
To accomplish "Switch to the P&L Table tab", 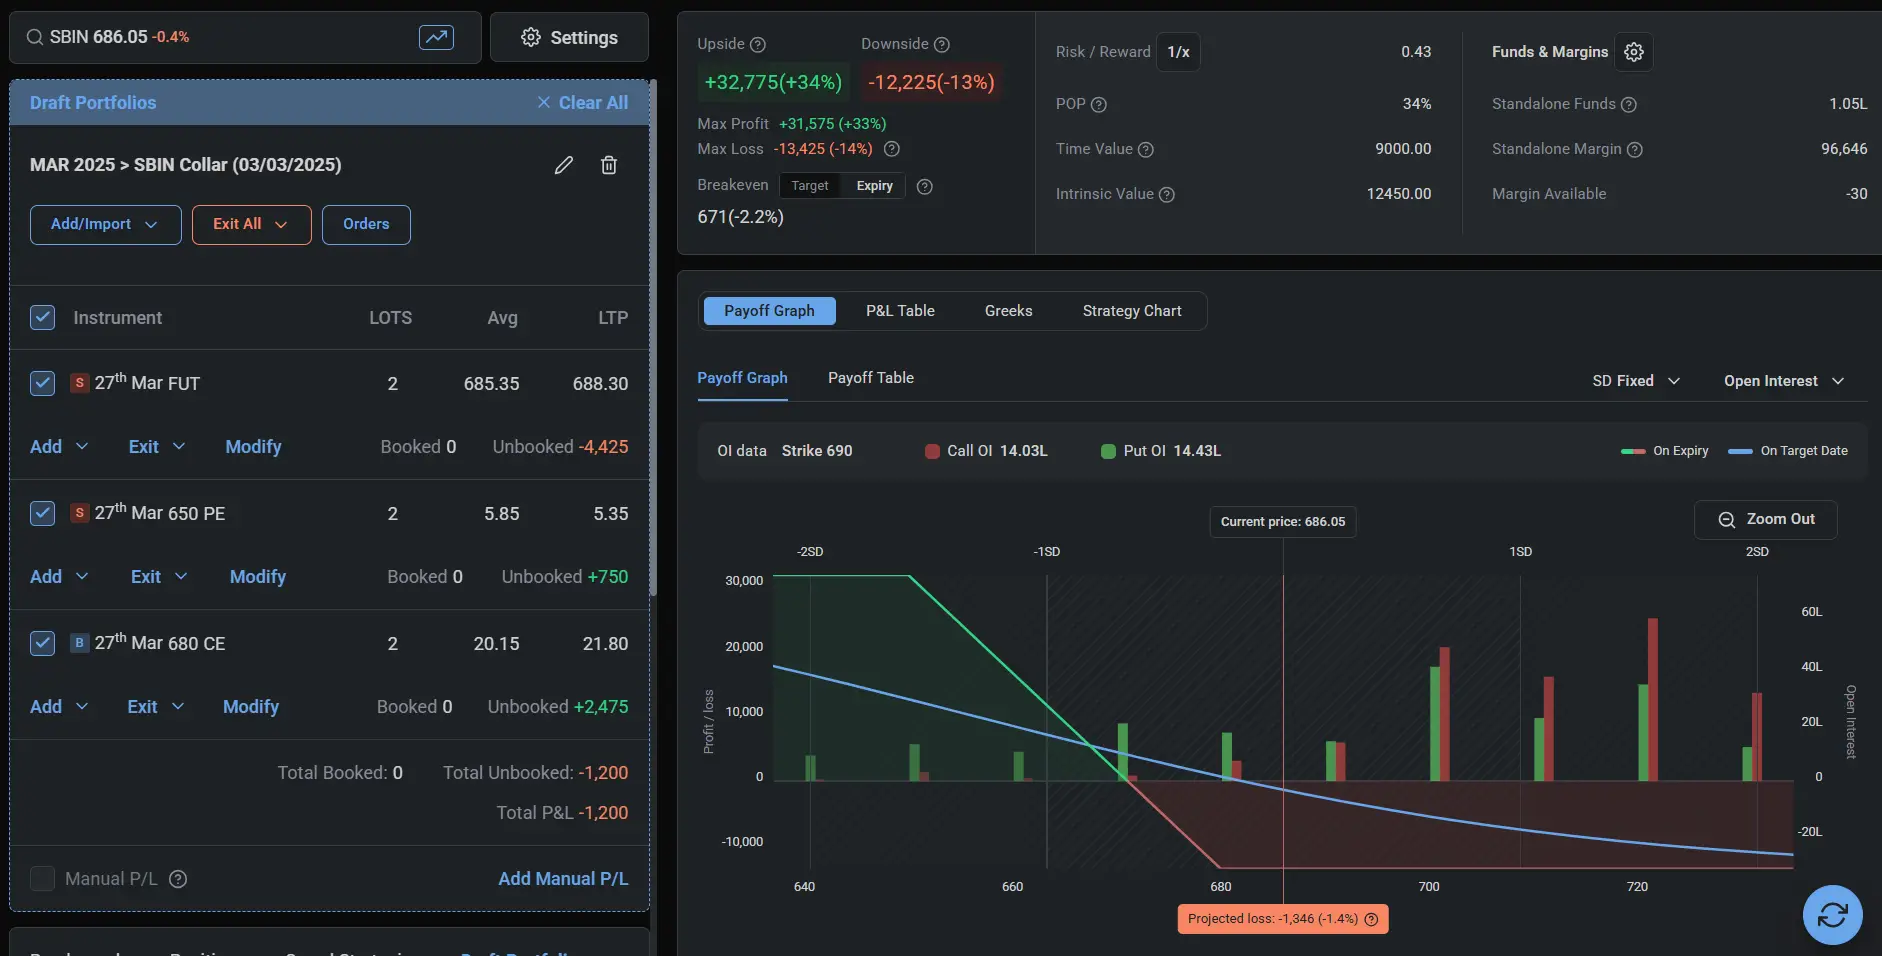I will click(900, 311).
